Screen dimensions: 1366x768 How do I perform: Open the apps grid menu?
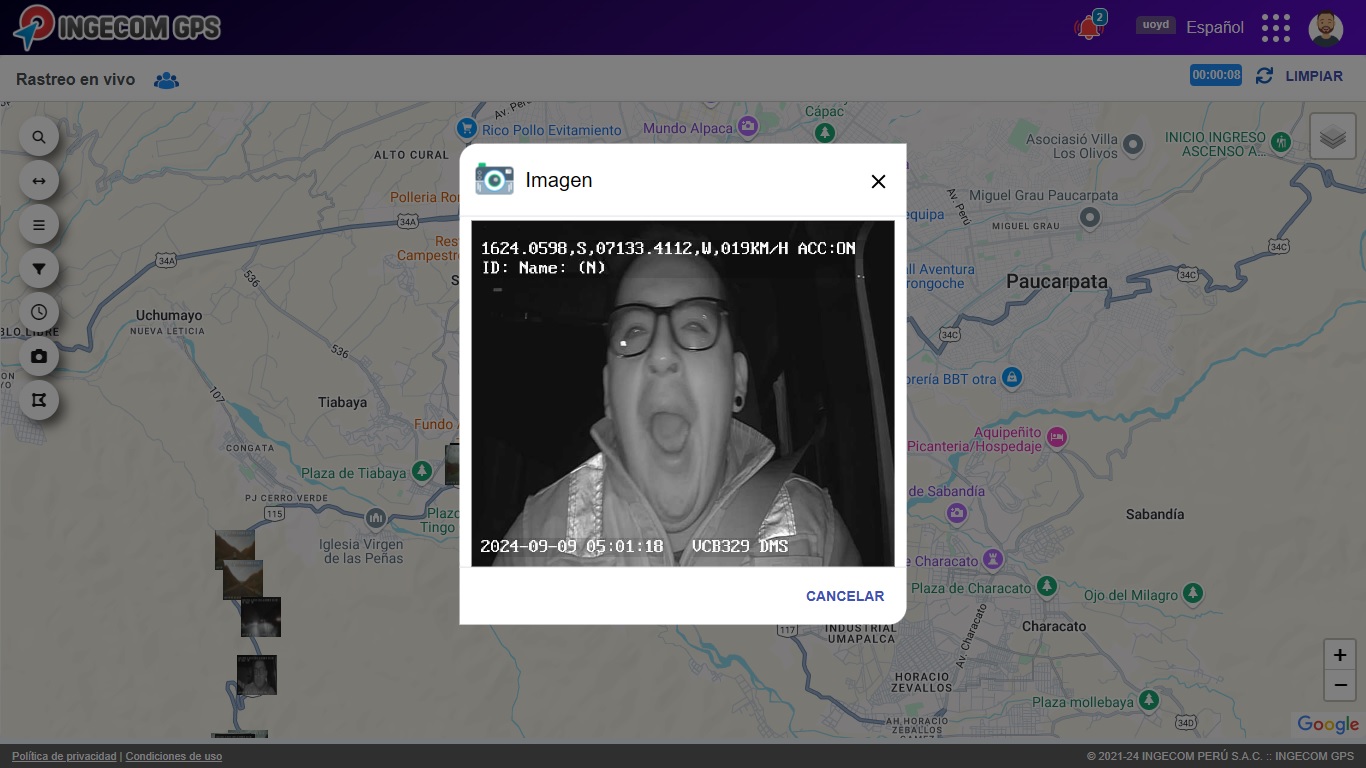pyautogui.click(x=1275, y=28)
